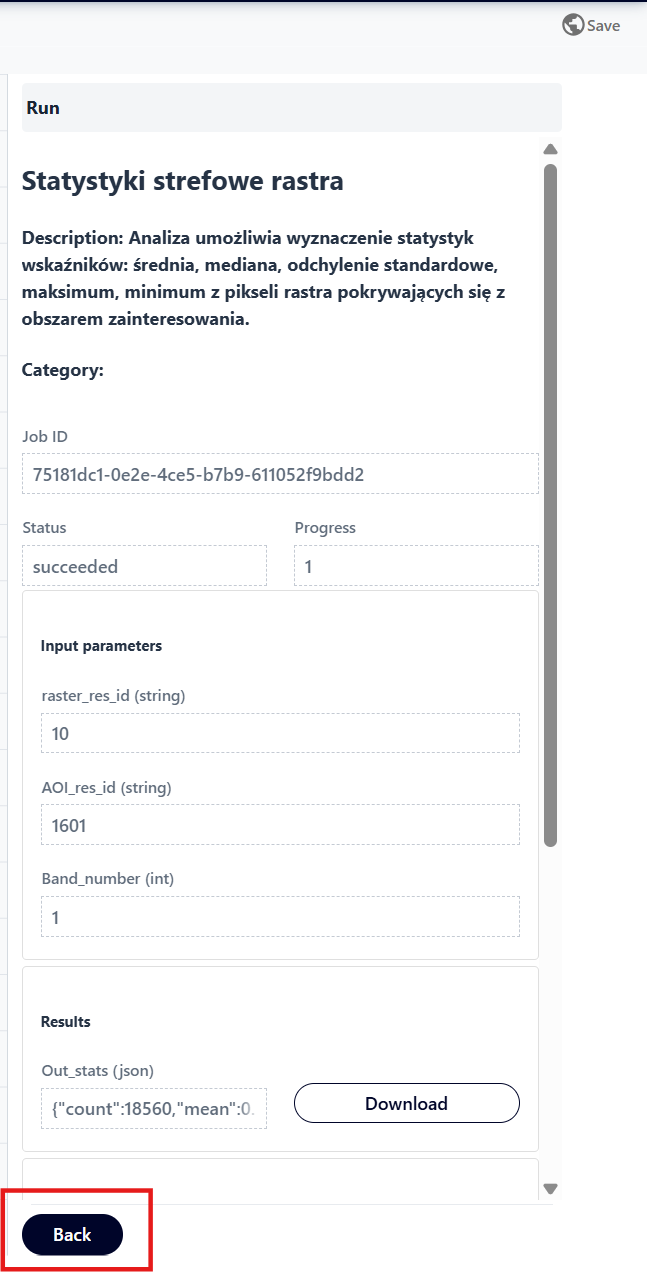Download the Out_stats results
Image resolution: width=648 pixels, height=1272 pixels.
(407, 1104)
